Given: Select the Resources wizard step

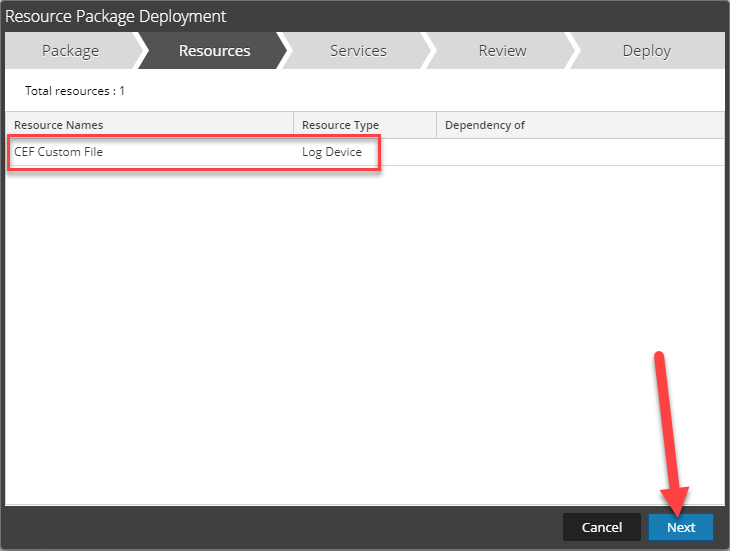Looking at the screenshot, I should (214, 51).
